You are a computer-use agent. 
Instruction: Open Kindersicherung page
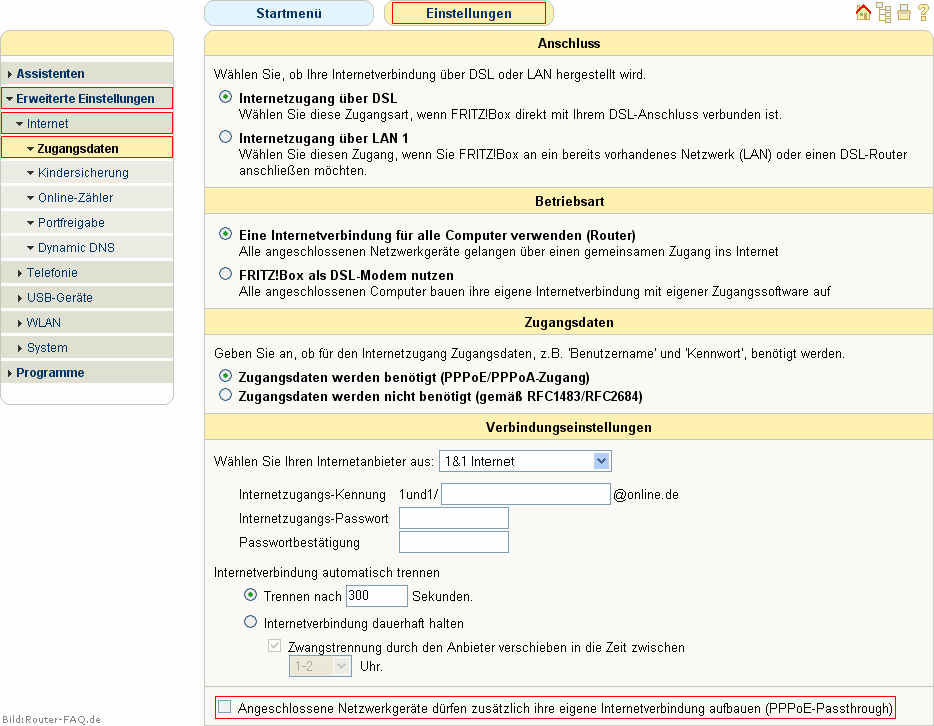pos(87,173)
